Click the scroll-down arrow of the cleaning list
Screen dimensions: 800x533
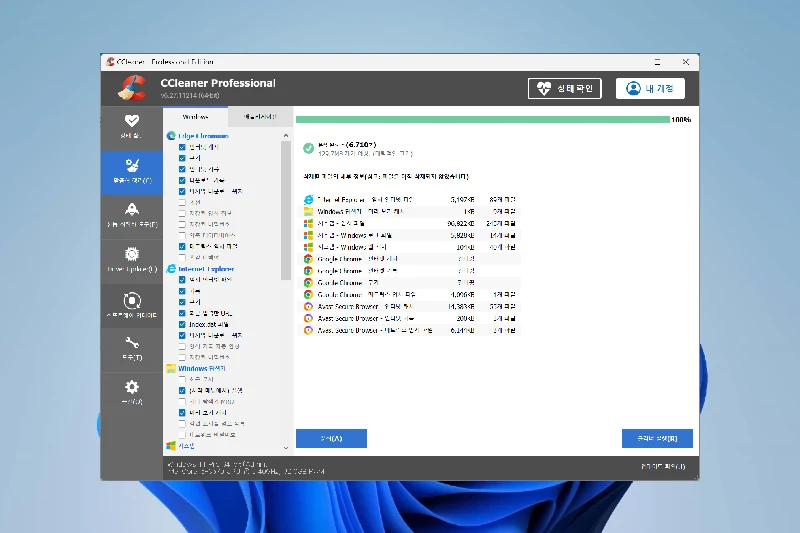pos(286,448)
